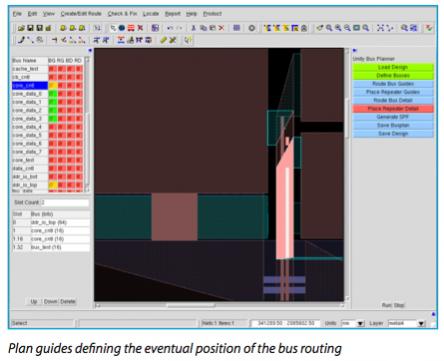Screen dimensions: 444x361
Task: Click the first floppy disk save icon
Action: pos(30,28)
